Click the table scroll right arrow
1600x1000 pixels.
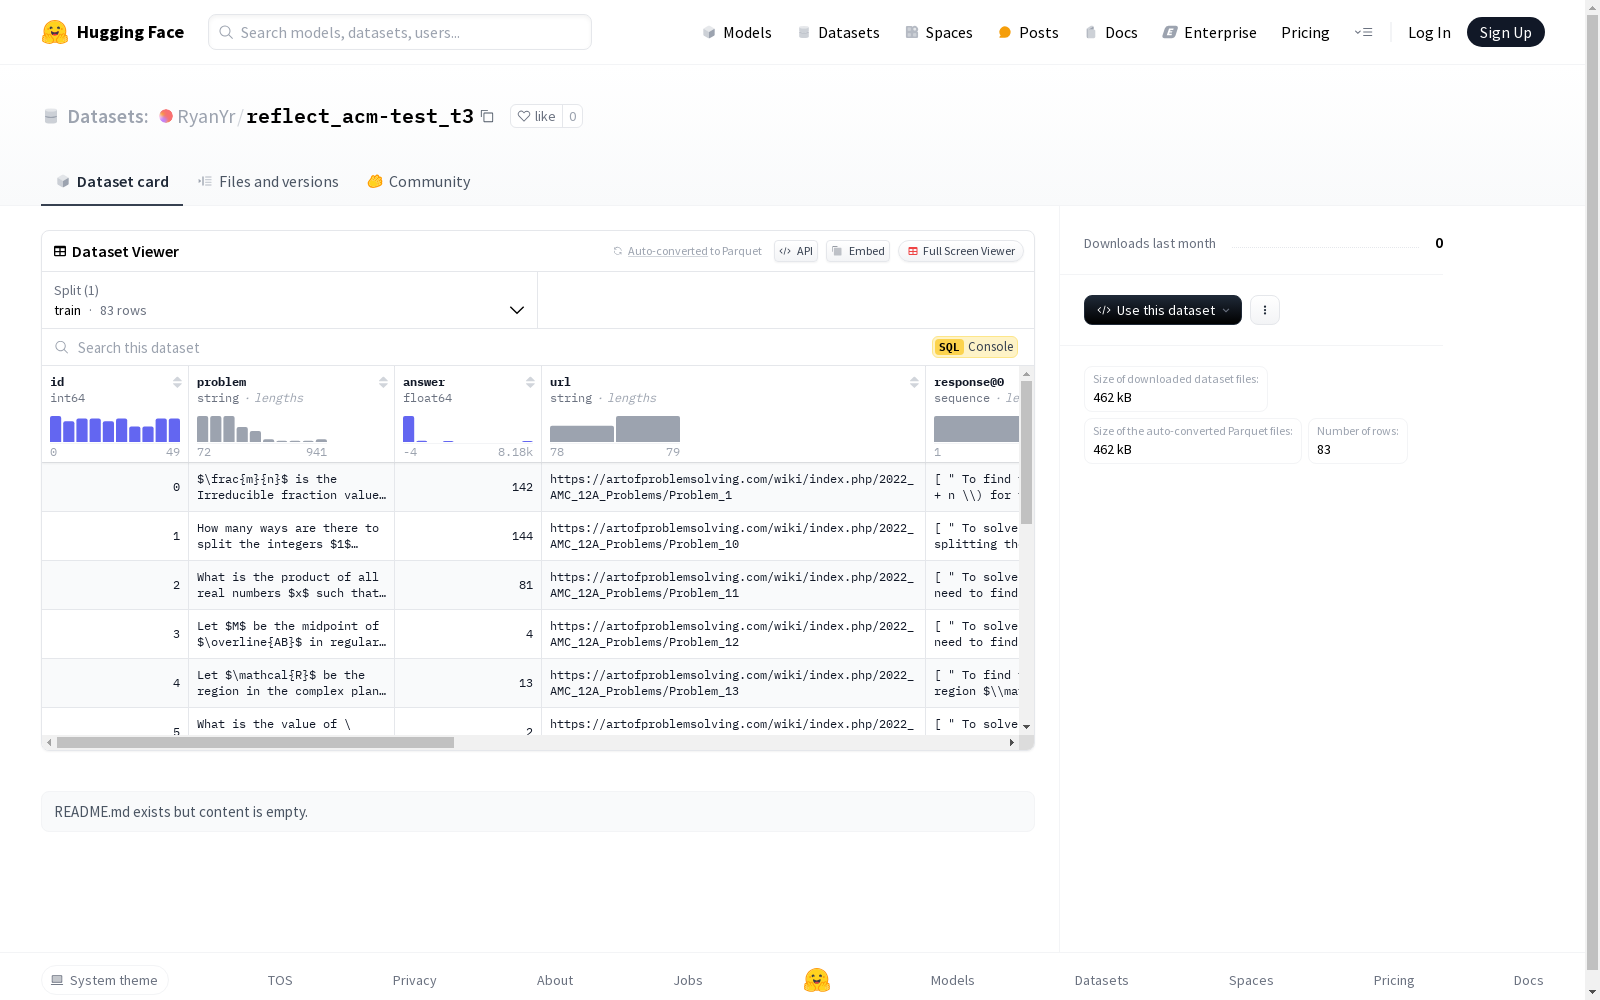click(x=1012, y=742)
